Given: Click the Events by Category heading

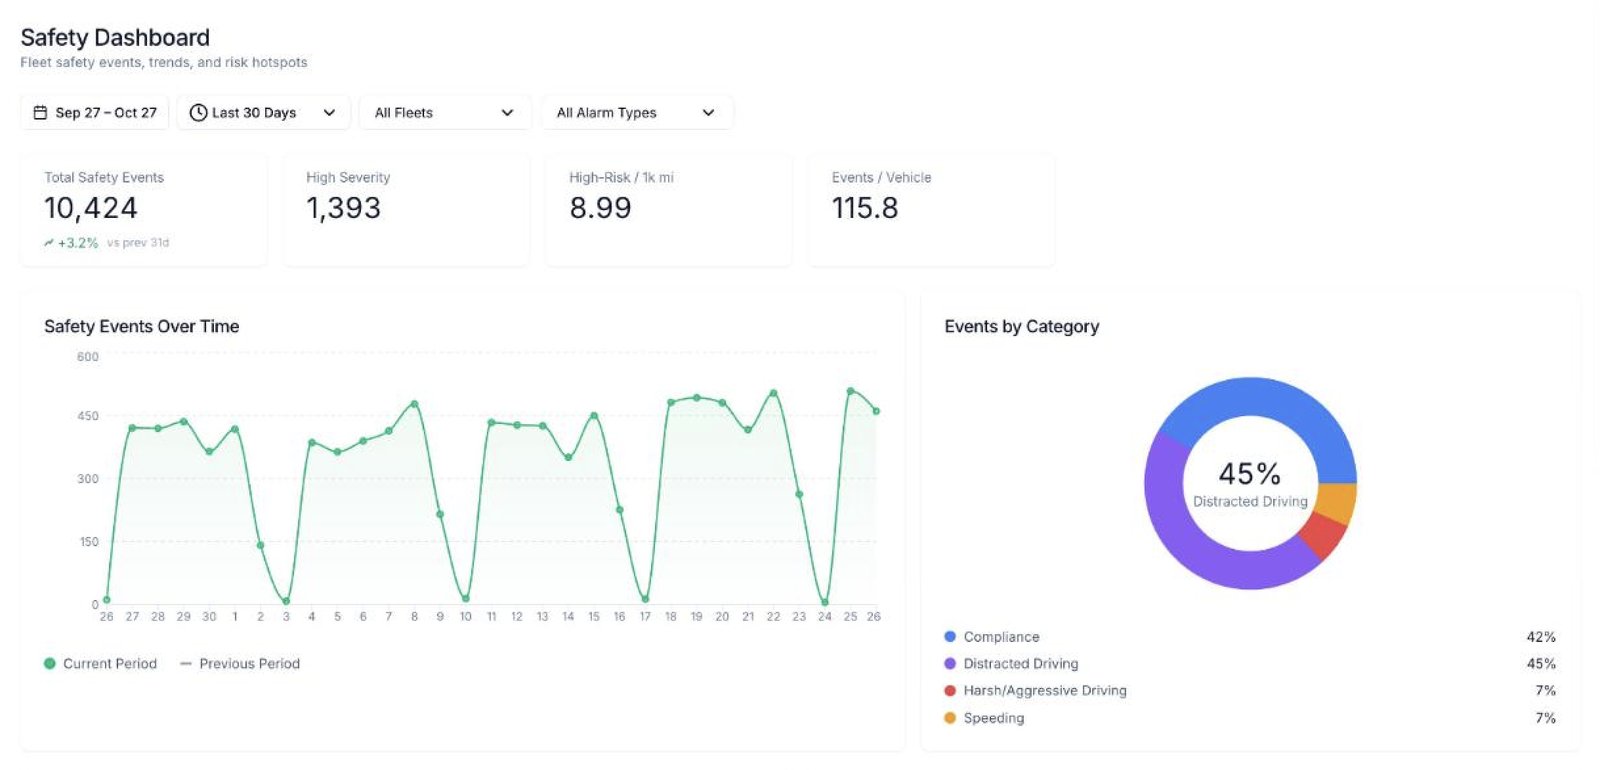Looking at the screenshot, I should pos(1022,326).
